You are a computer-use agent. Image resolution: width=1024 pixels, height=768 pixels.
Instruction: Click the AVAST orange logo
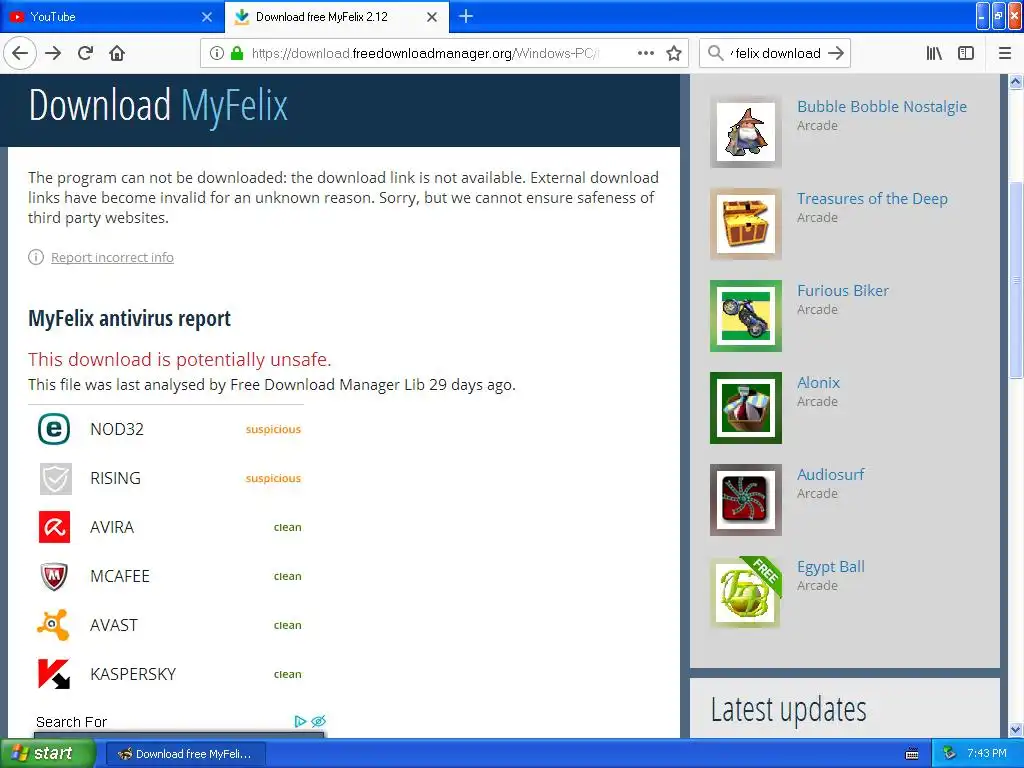click(x=54, y=625)
